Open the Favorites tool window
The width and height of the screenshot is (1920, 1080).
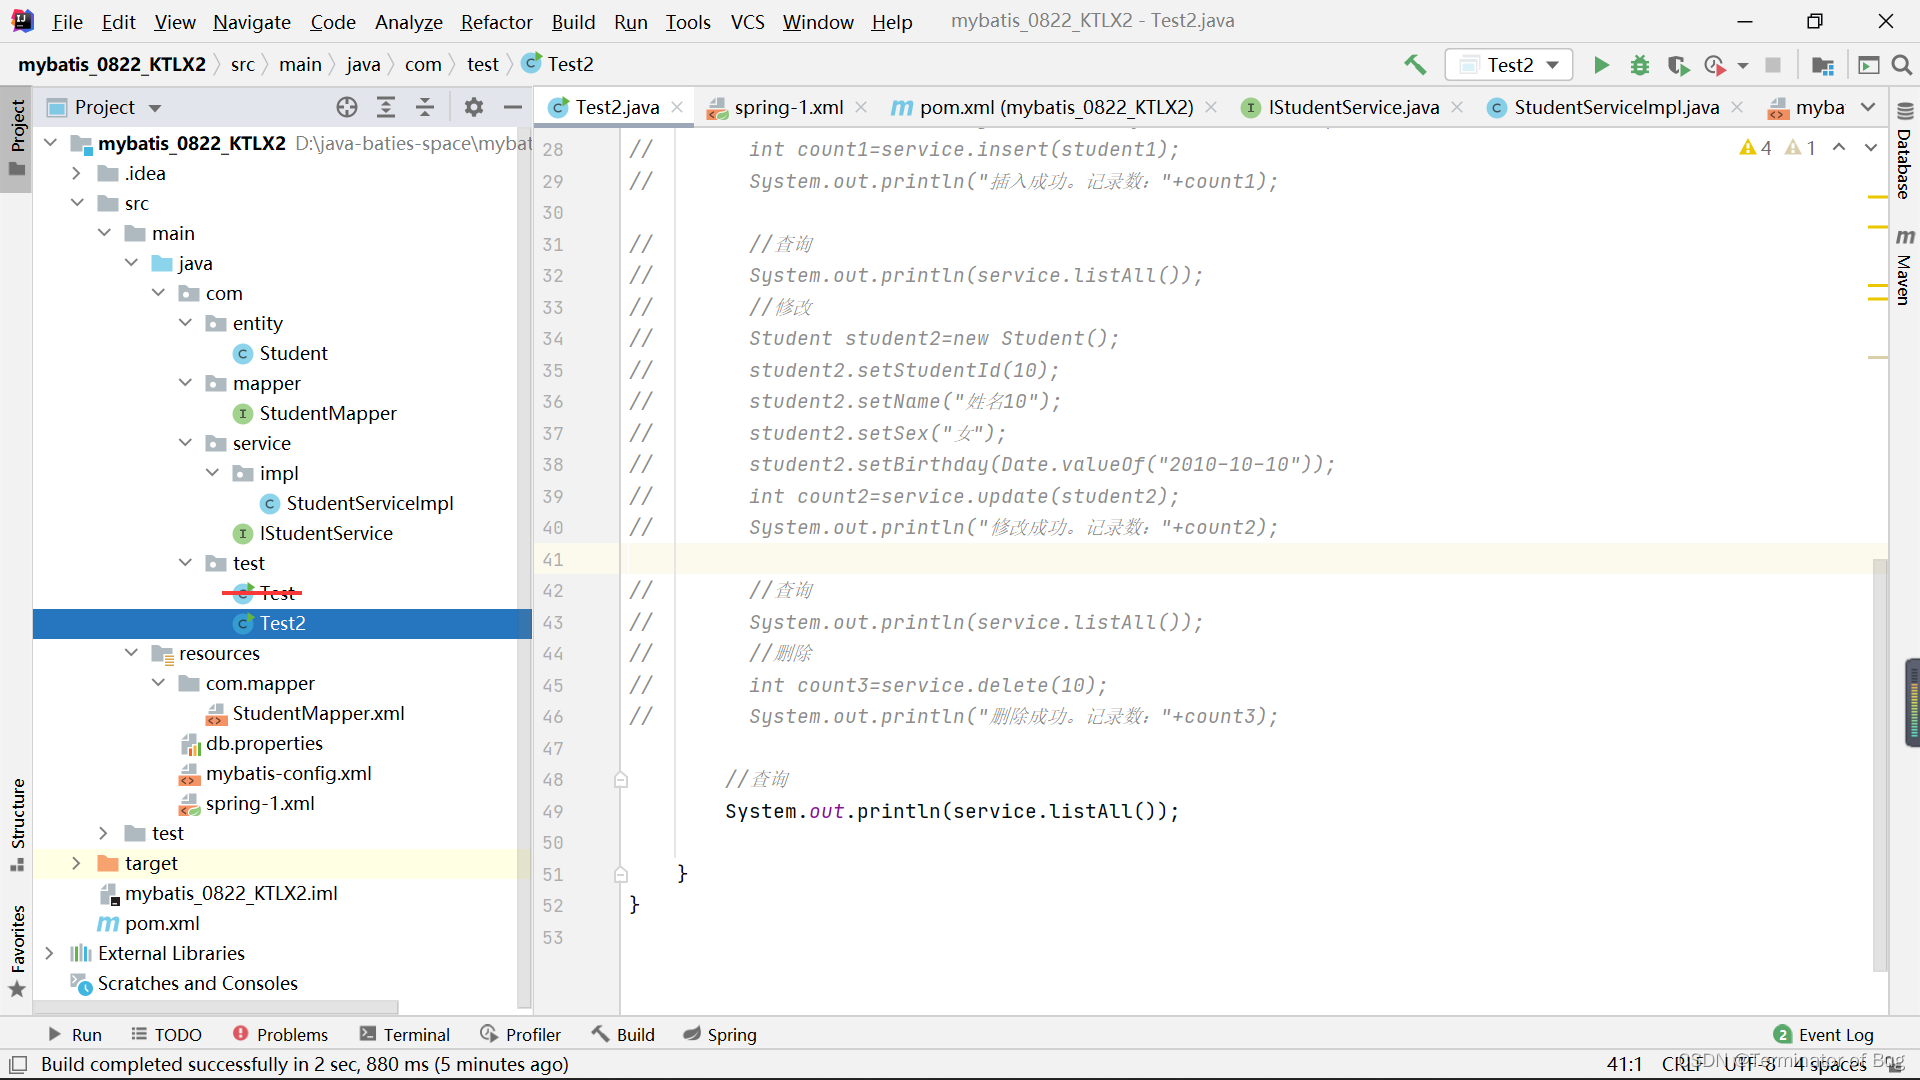tap(17, 950)
